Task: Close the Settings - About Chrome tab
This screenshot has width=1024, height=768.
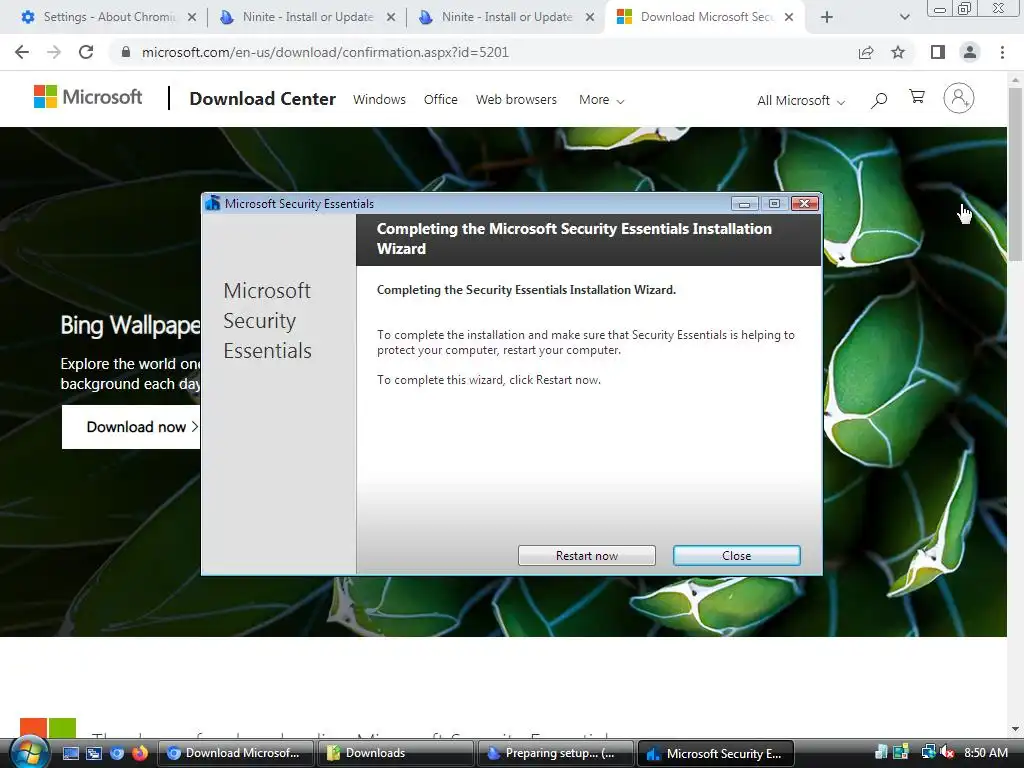Action: coord(191,18)
